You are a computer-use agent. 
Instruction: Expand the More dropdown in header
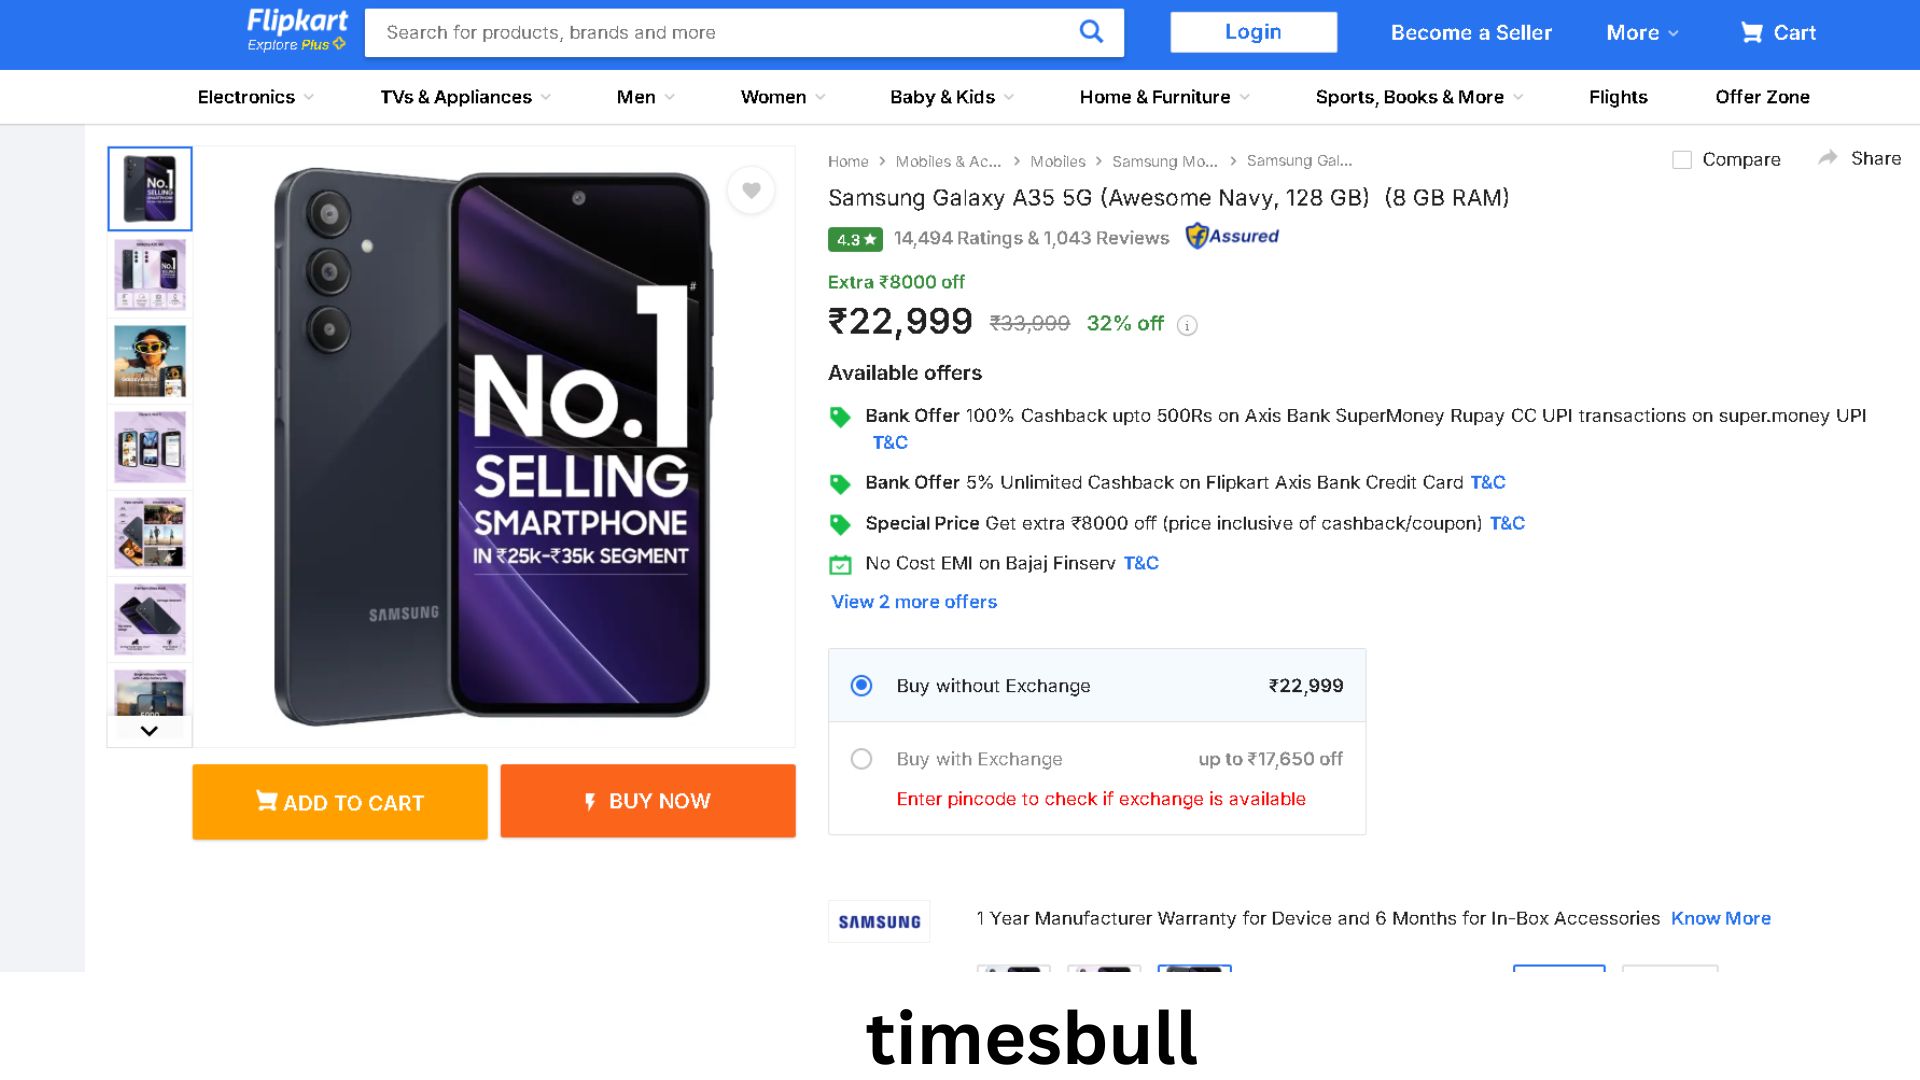tap(1642, 33)
